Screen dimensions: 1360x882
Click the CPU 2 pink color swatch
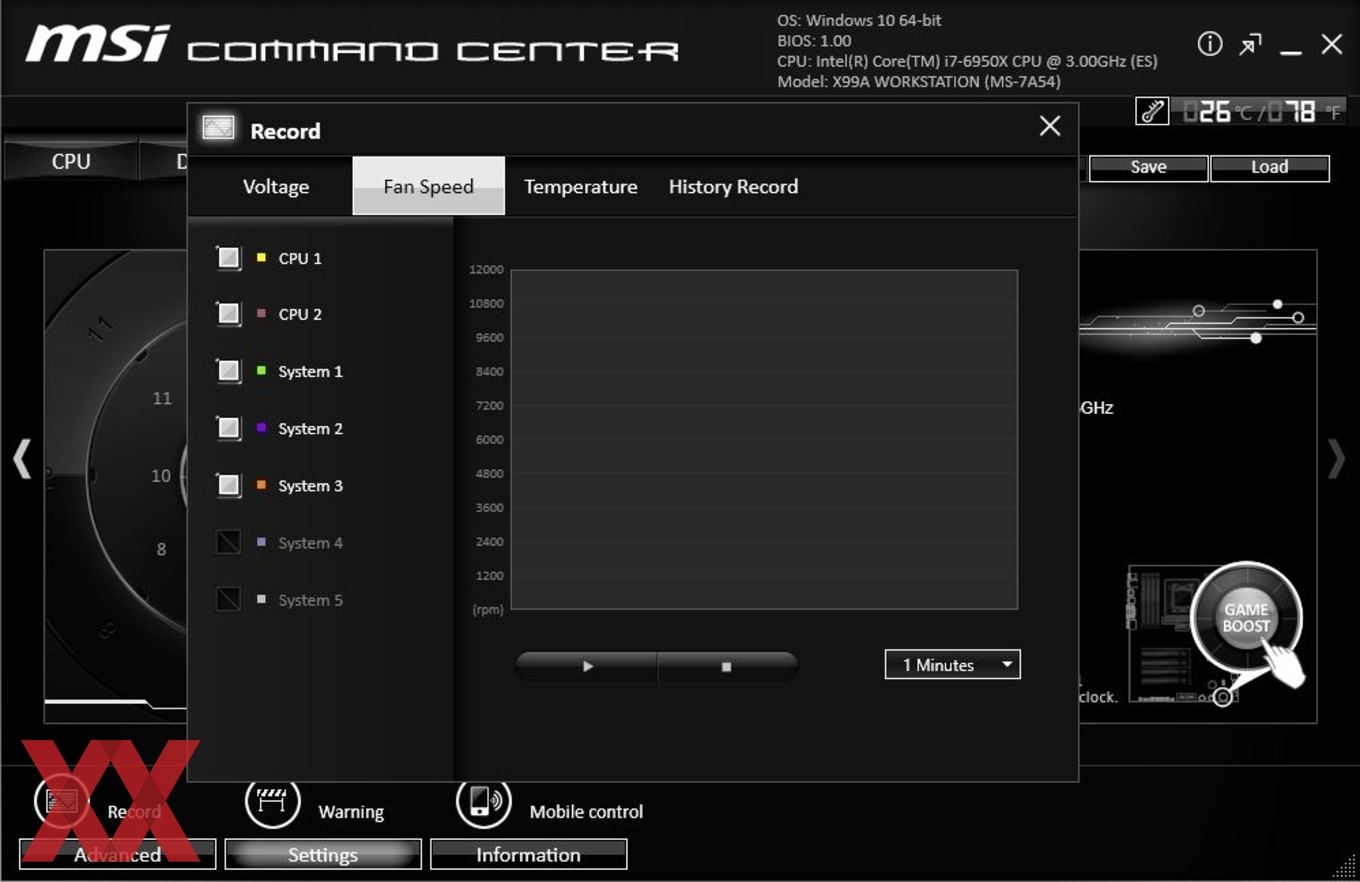261,314
